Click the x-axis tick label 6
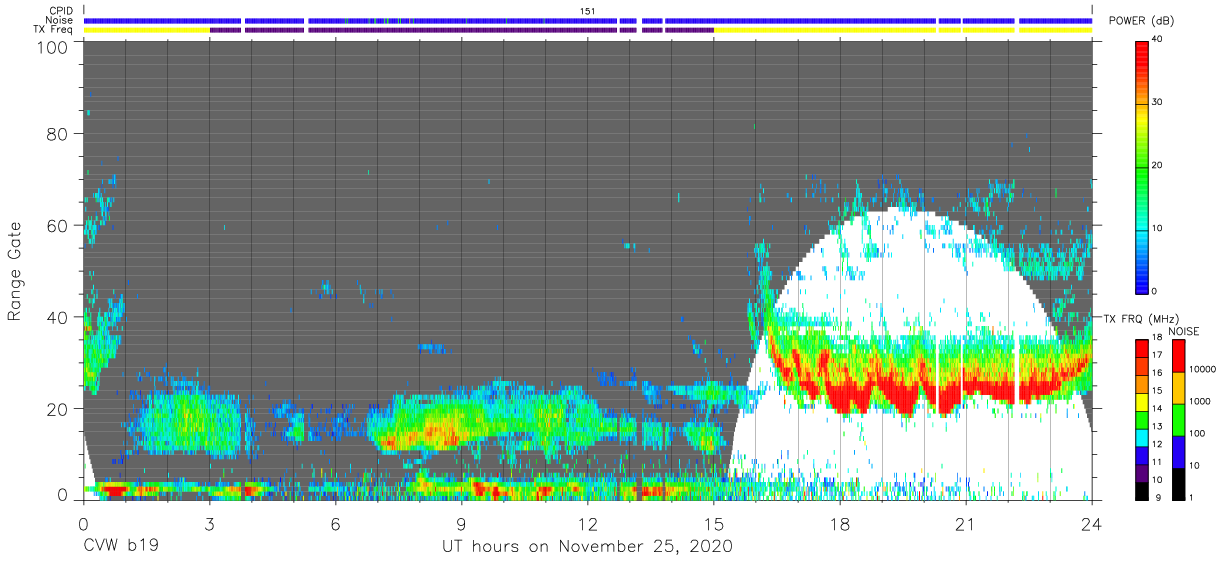 [335, 524]
